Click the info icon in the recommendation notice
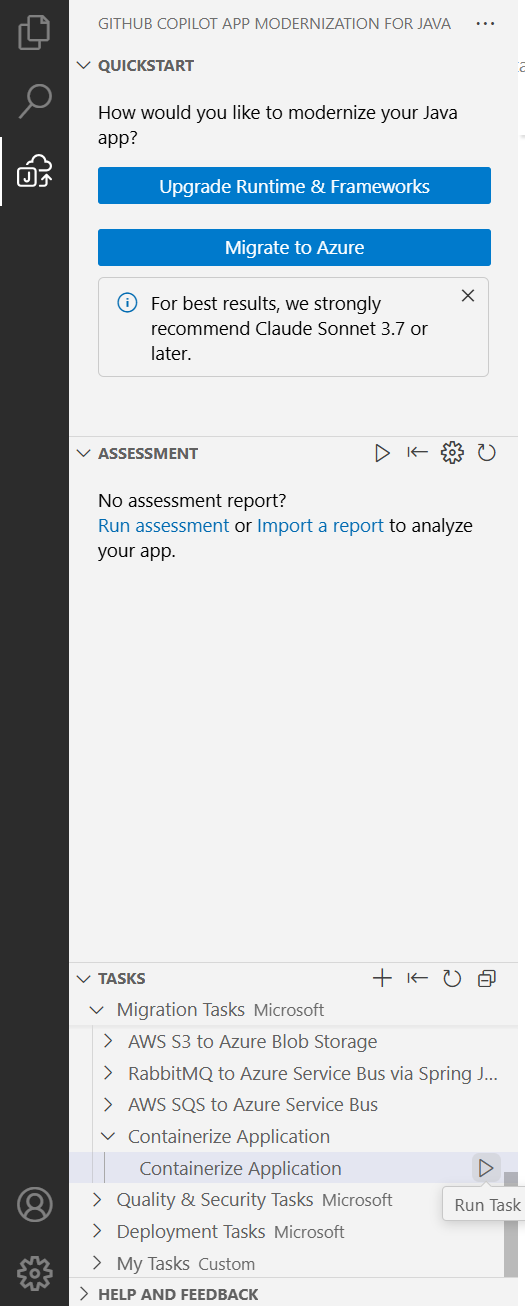The height and width of the screenshot is (1306, 525). pyautogui.click(x=127, y=303)
